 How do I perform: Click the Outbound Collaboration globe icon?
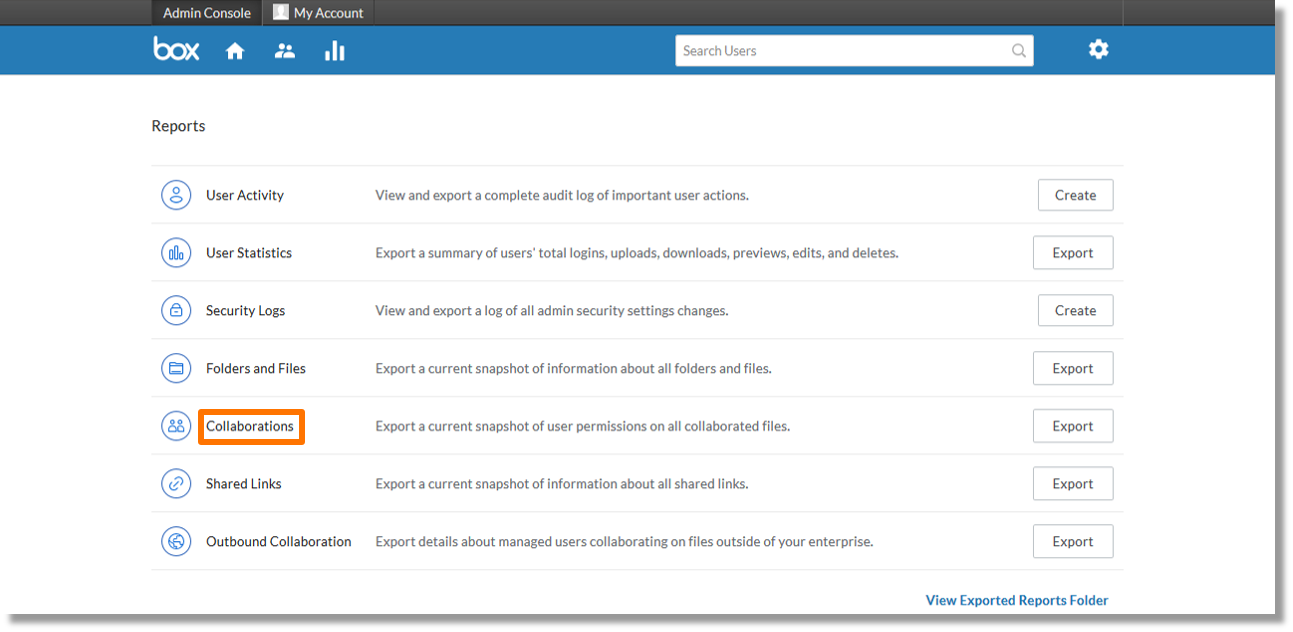pyautogui.click(x=176, y=542)
